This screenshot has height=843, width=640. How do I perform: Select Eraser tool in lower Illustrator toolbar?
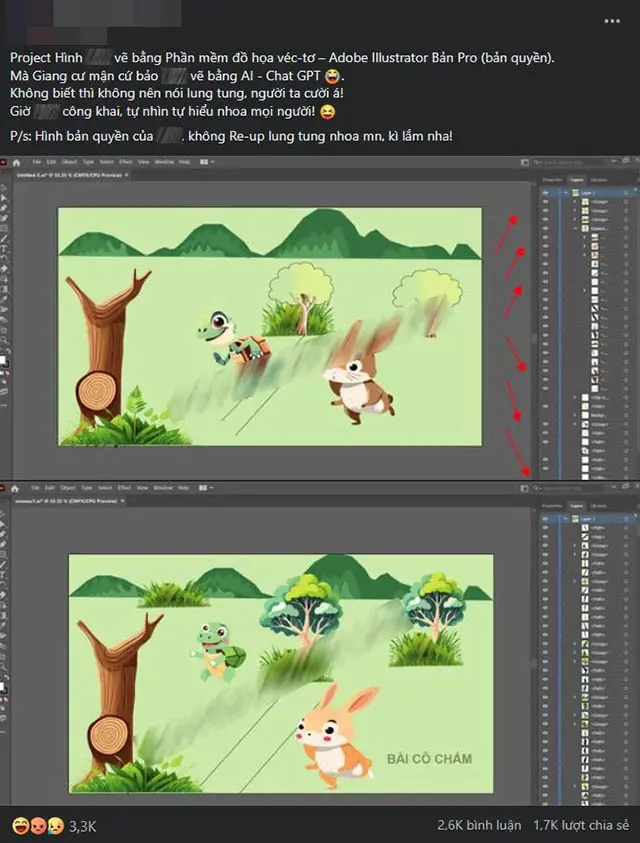3,595
